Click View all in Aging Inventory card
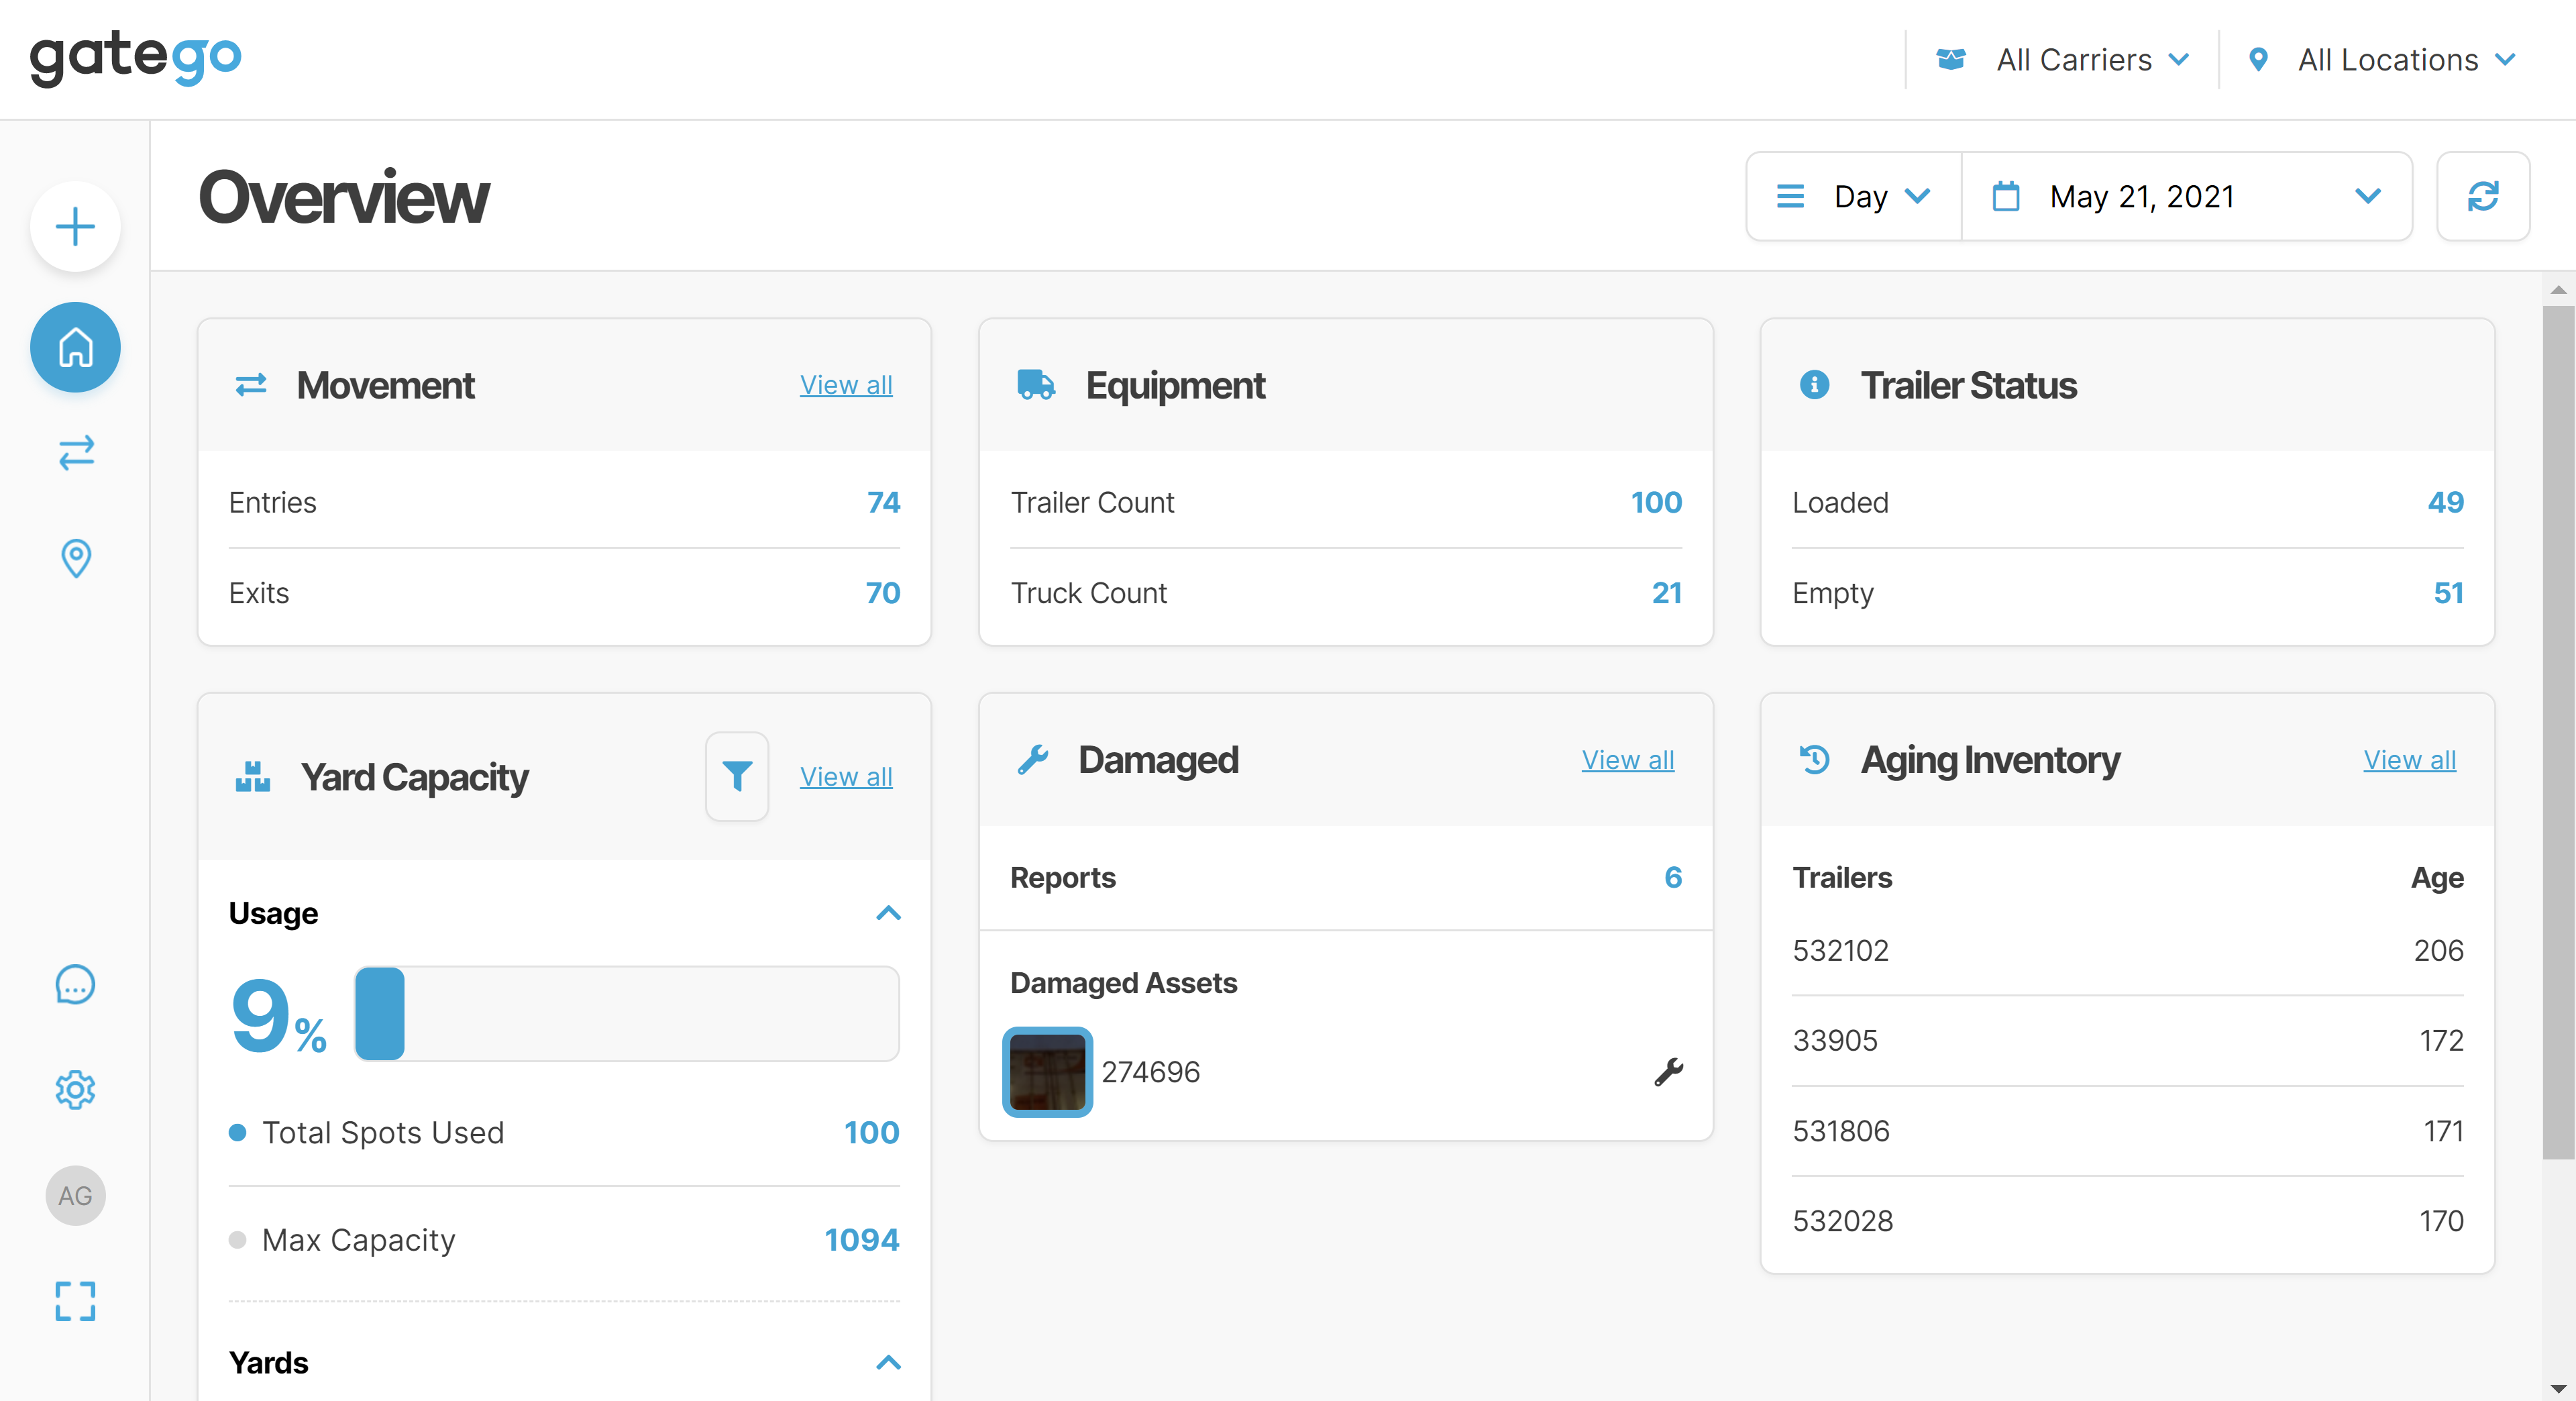 coord(2409,760)
